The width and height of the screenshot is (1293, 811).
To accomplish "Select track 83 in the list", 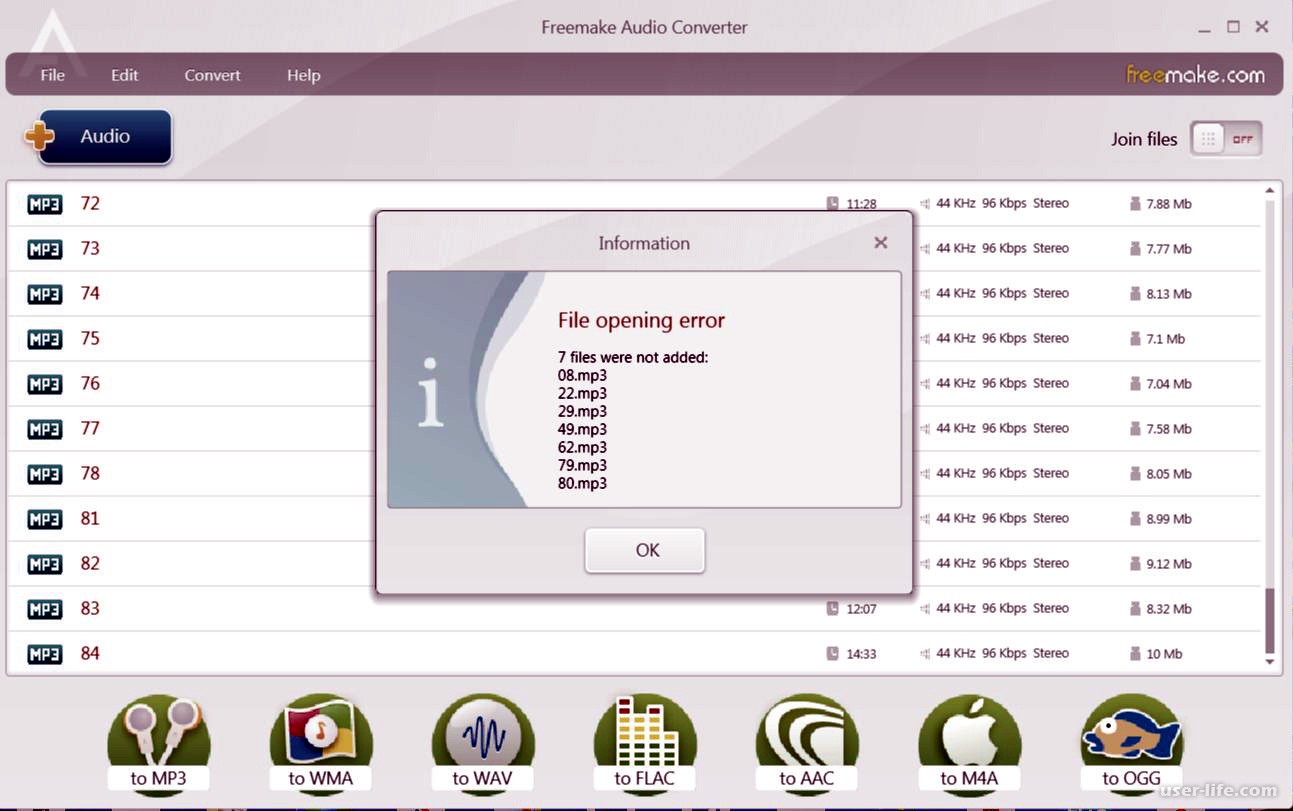I will (x=634, y=609).
